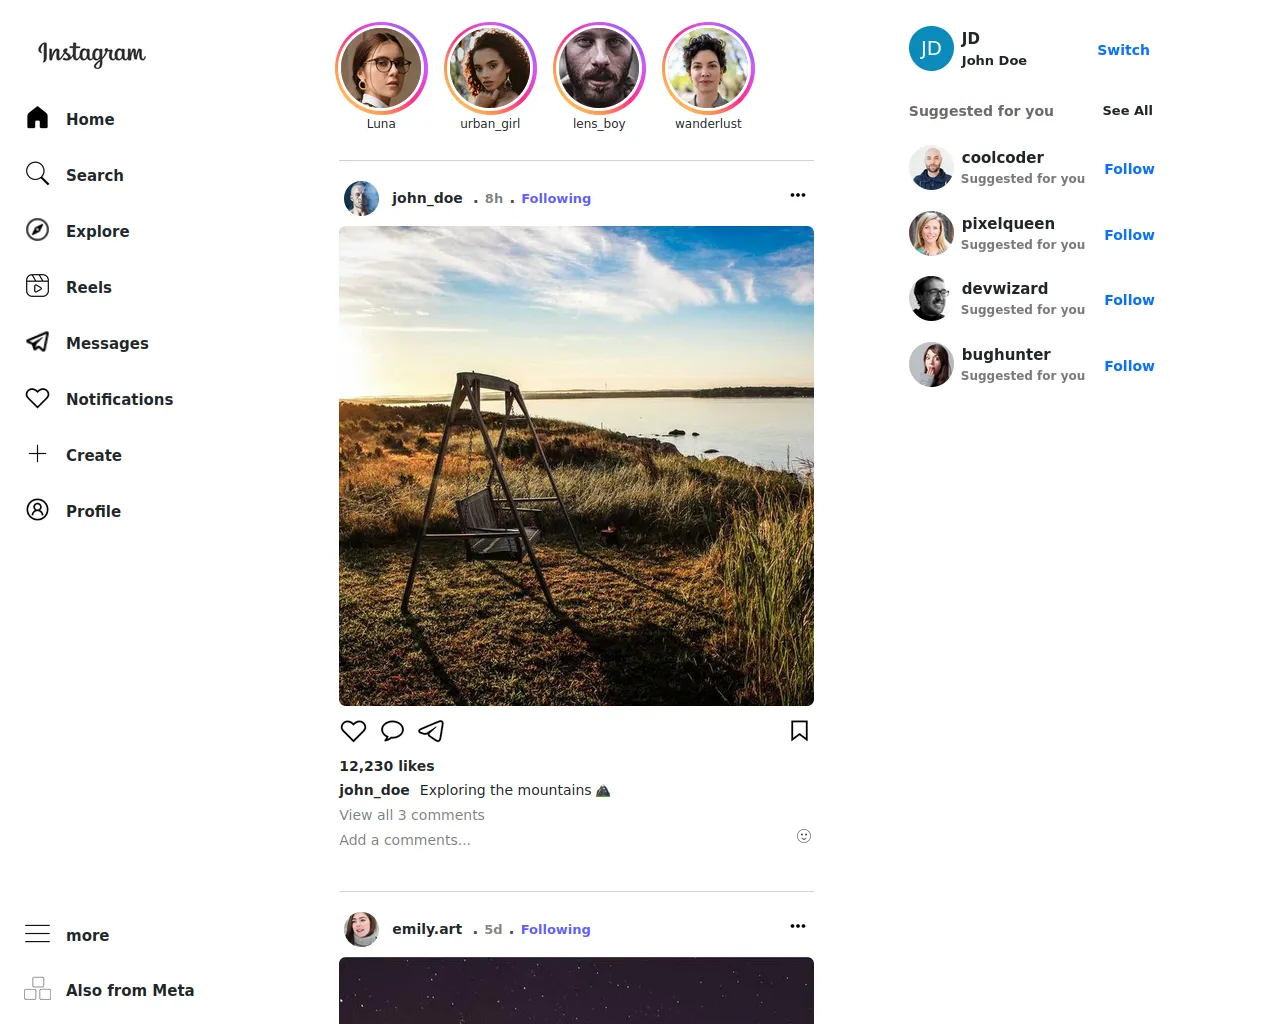The width and height of the screenshot is (1280, 1024).
Task: Click emily.art's starry night post image
Action: [x=576, y=990]
